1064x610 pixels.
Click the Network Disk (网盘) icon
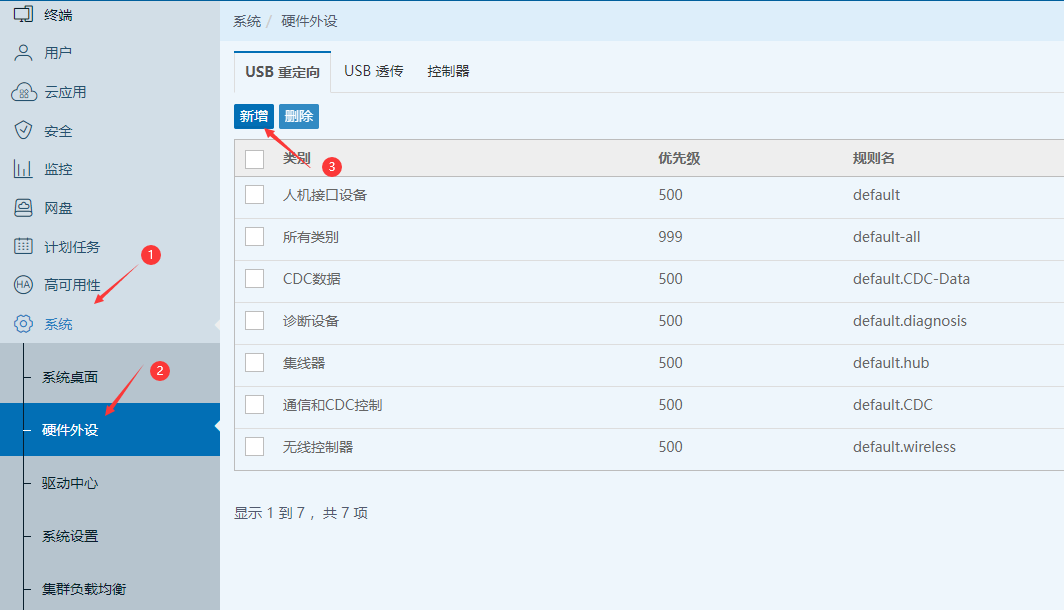click(23, 208)
